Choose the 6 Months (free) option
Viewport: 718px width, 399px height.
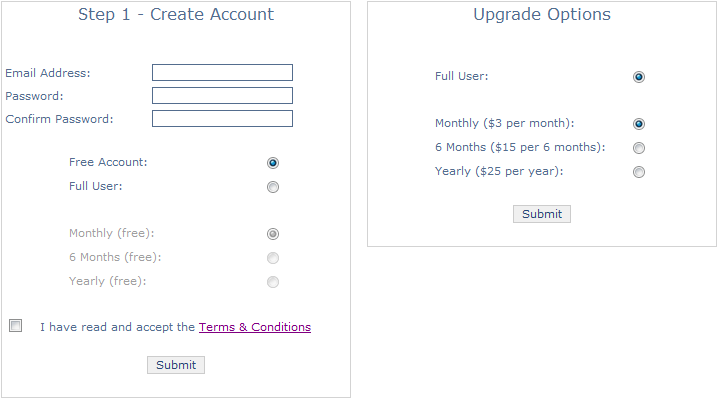[x=273, y=258]
